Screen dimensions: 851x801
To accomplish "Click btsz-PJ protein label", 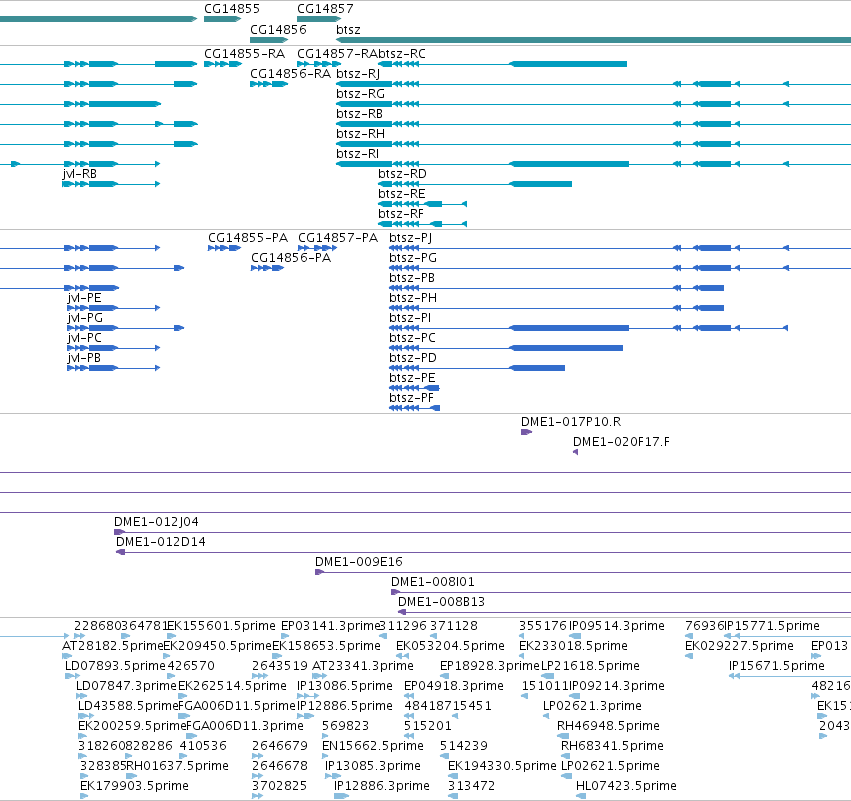I will (x=410, y=238).
